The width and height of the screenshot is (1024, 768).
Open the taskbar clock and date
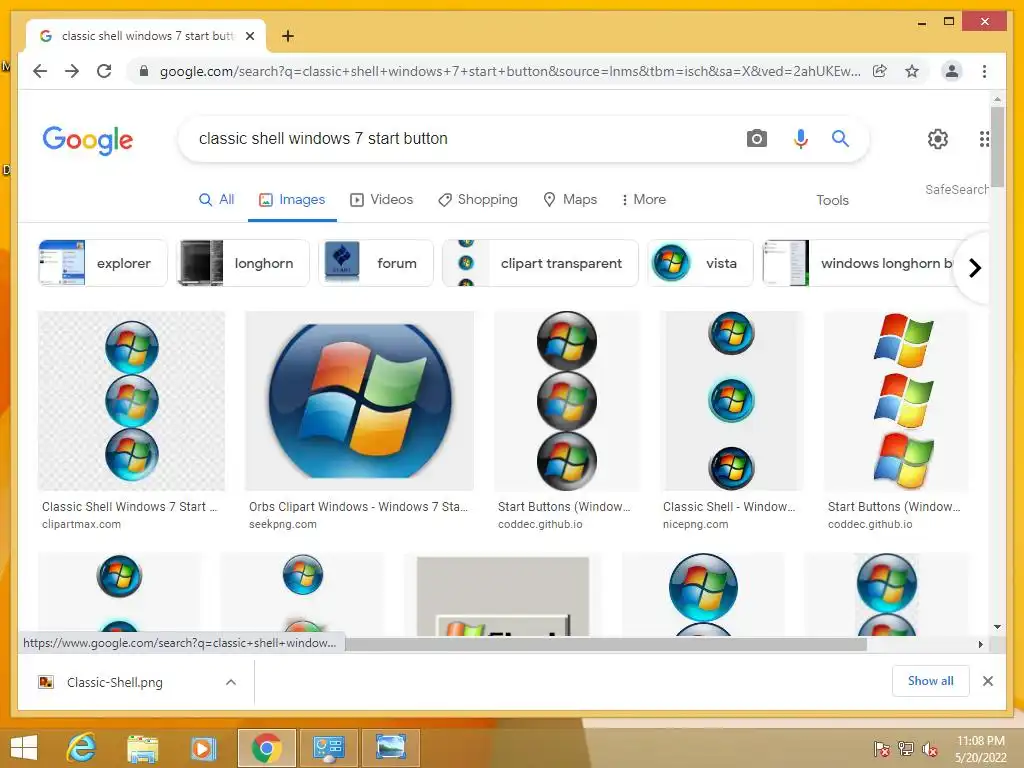click(x=981, y=749)
